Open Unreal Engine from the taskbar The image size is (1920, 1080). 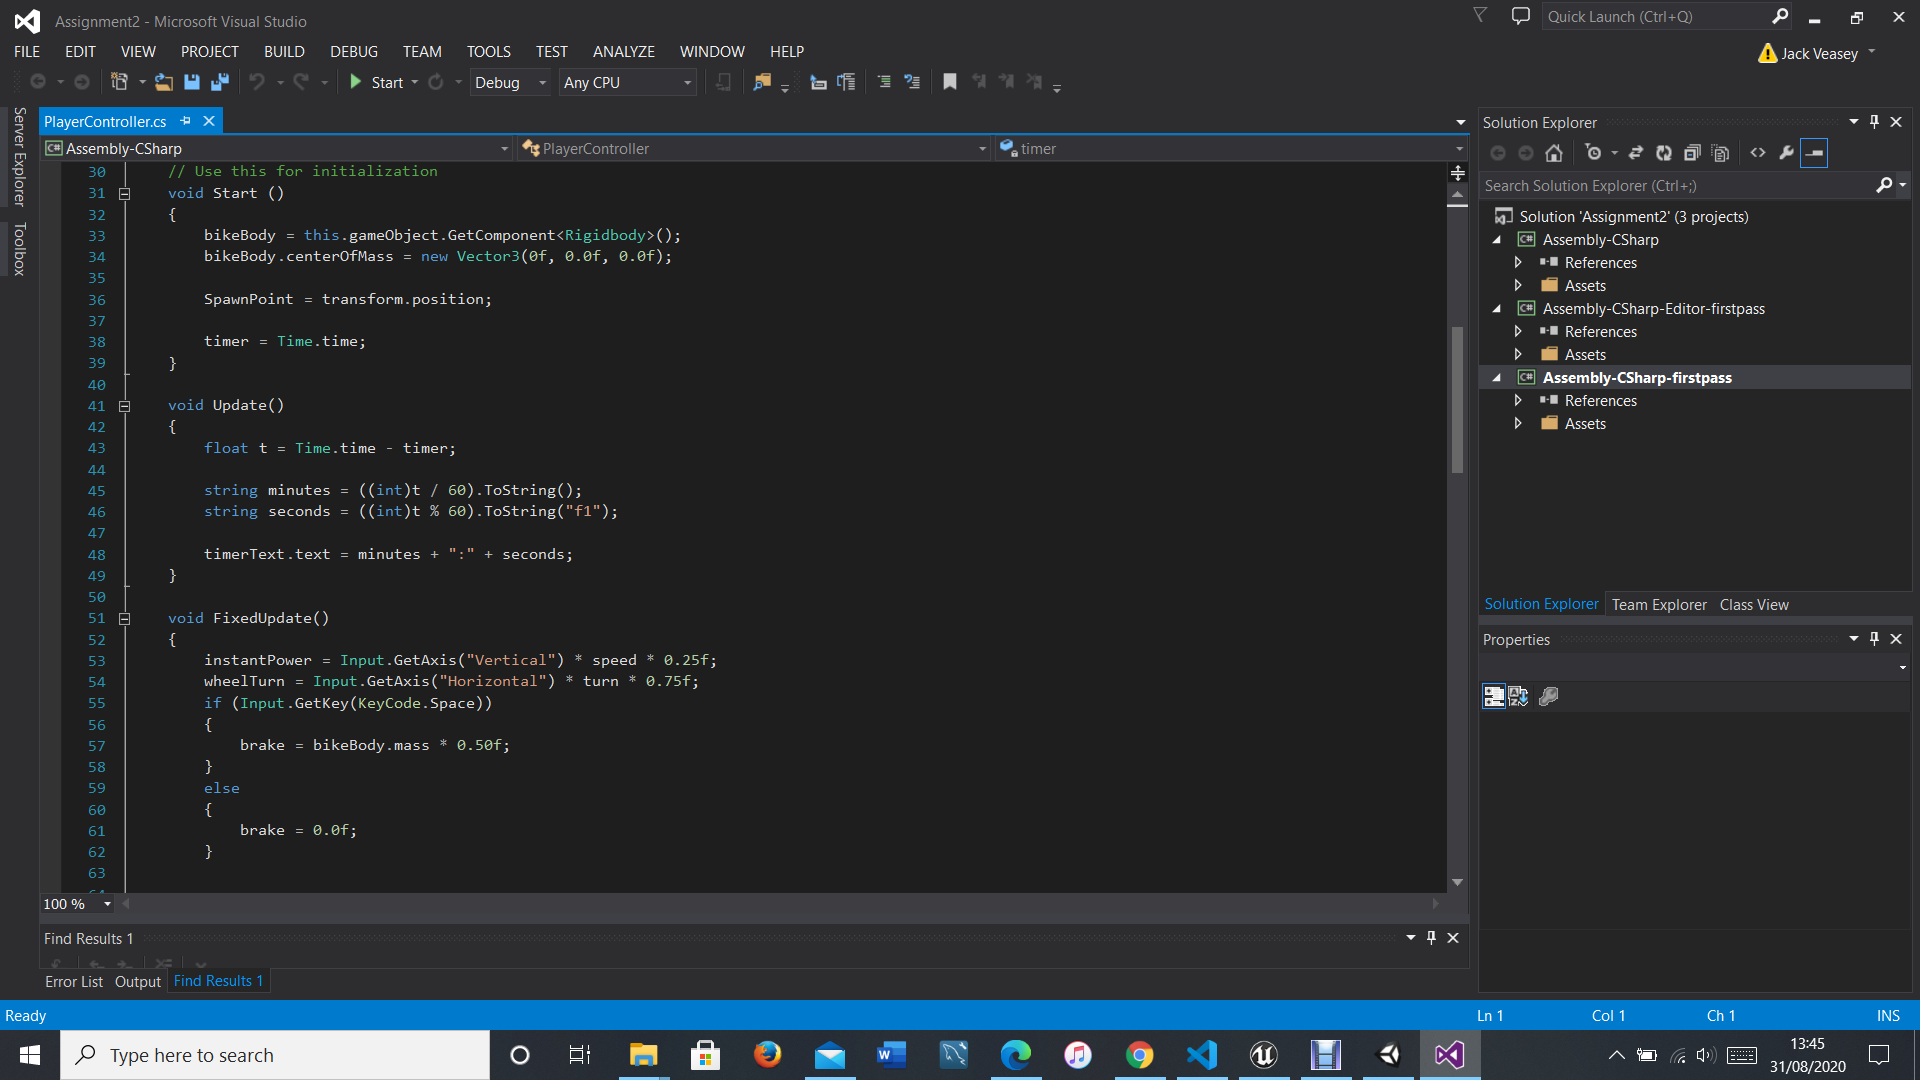(1264, 1055)
